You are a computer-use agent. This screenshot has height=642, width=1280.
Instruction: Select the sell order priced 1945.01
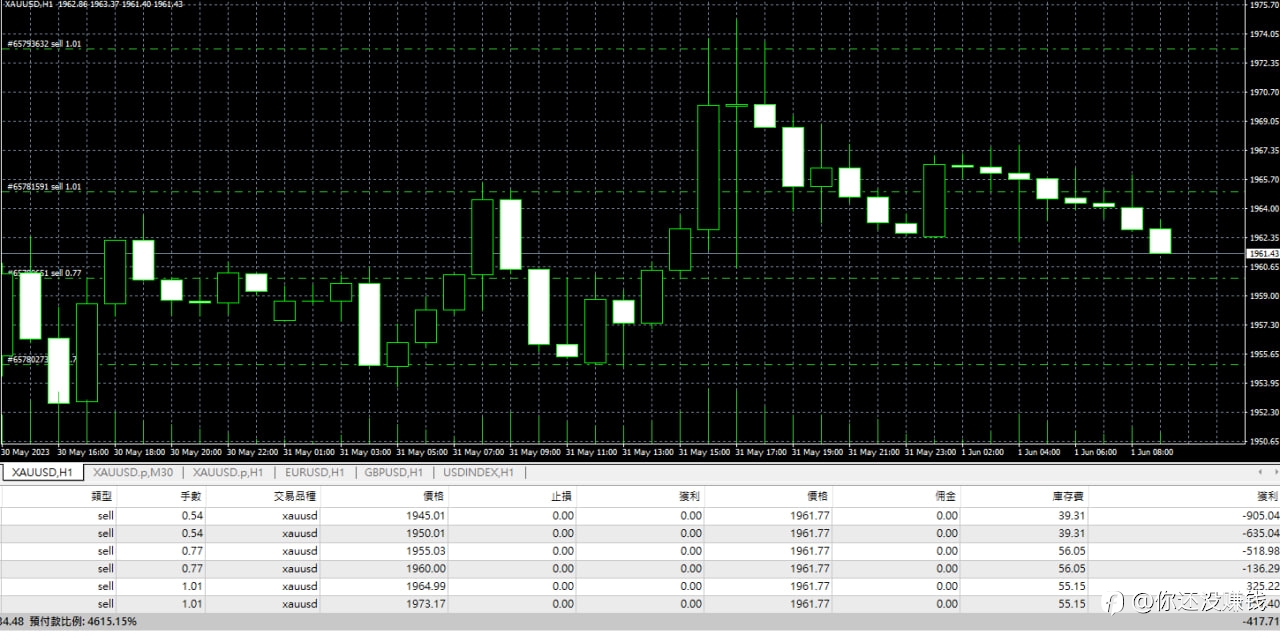pos(640,516)
